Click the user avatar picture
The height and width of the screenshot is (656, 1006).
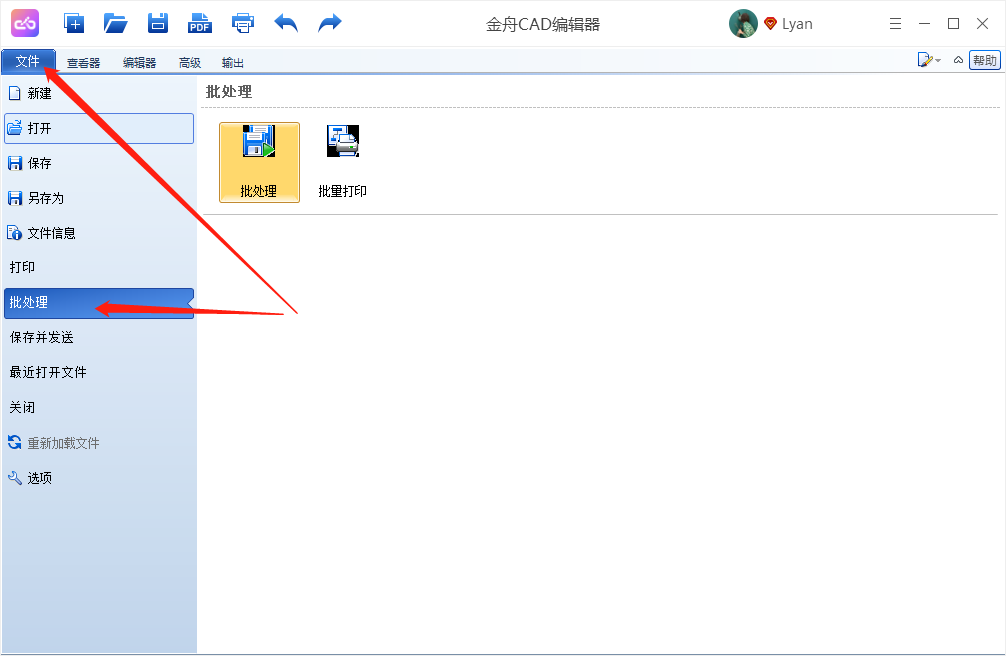(x=743, y=24)
